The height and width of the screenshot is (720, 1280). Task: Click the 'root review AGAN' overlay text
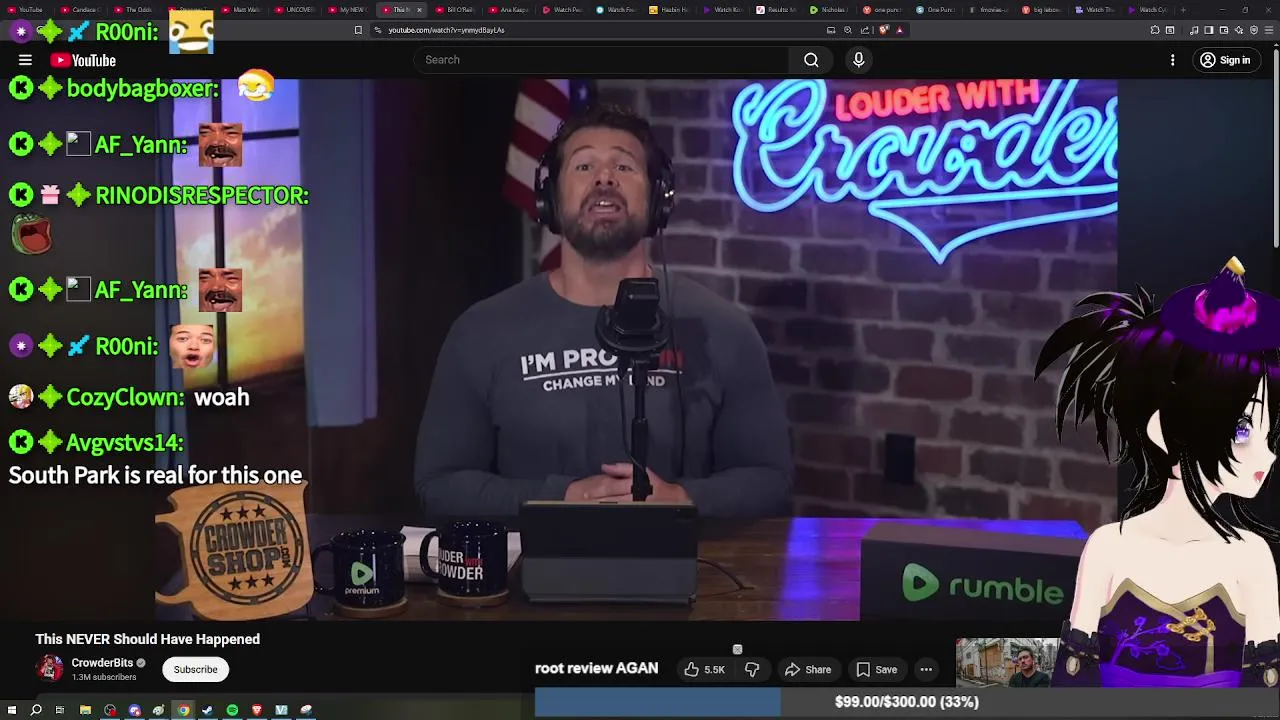point(597,669)
